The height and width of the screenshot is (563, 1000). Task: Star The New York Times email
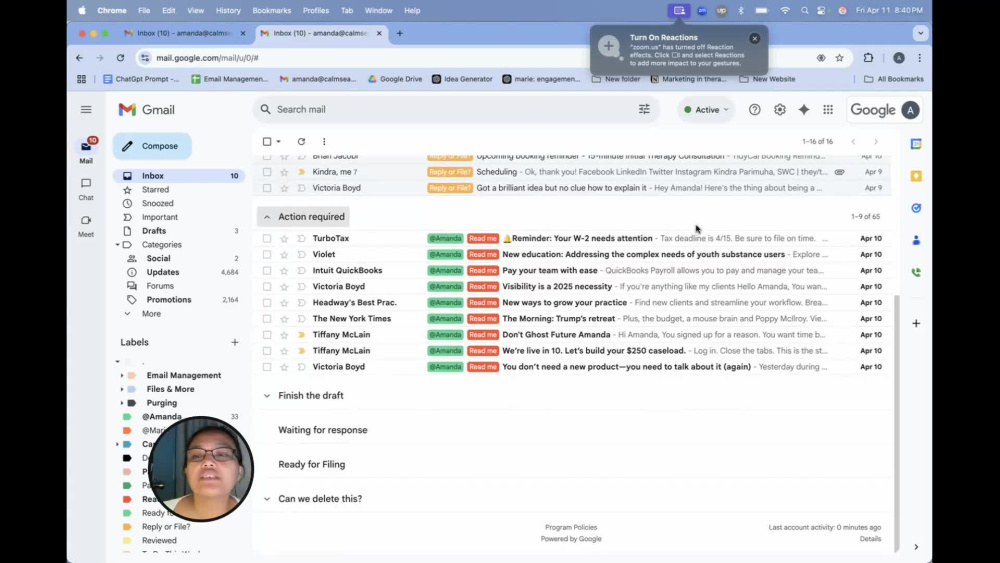(284, 319)
